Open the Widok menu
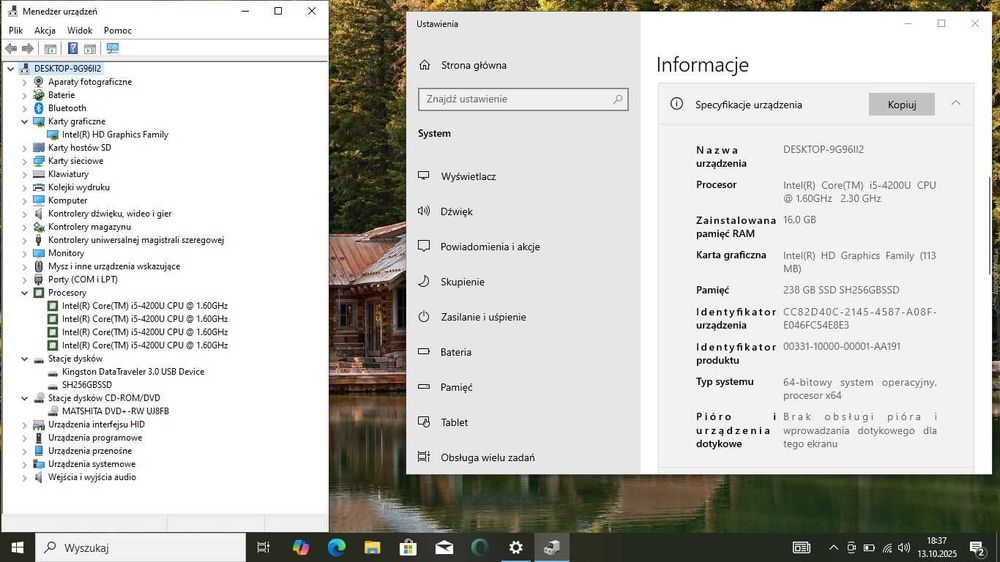Viewport: 1000px width, 562px height. coord(80,31)
